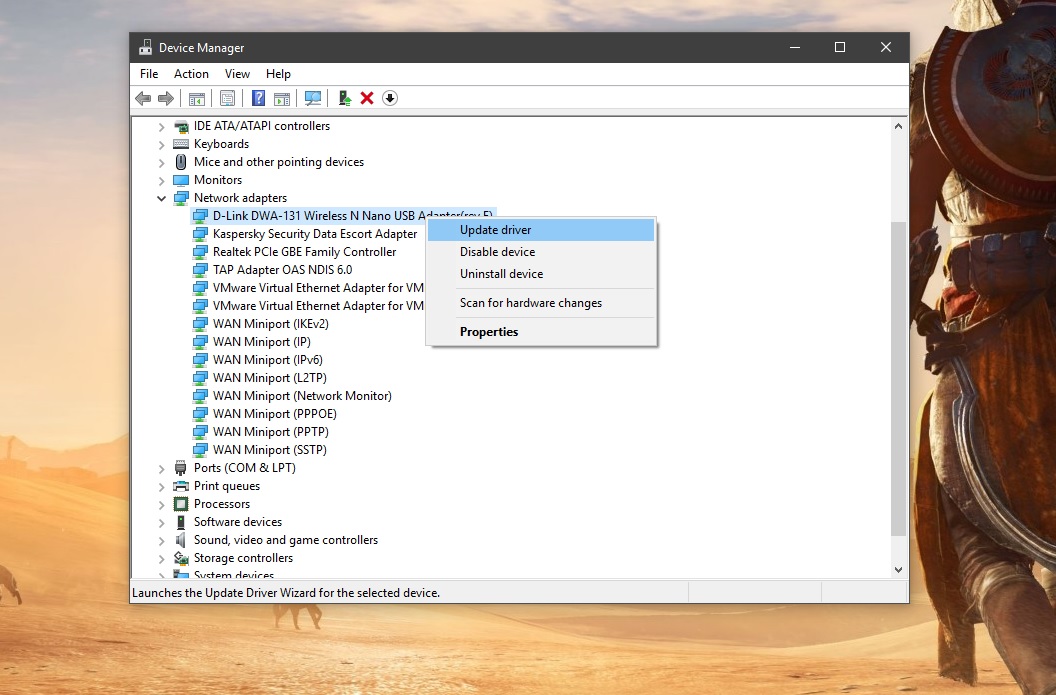Viewport: 1056px width, 695px height.
Task: Click red X Uninstall device toolbar icon
Action: 367,98
